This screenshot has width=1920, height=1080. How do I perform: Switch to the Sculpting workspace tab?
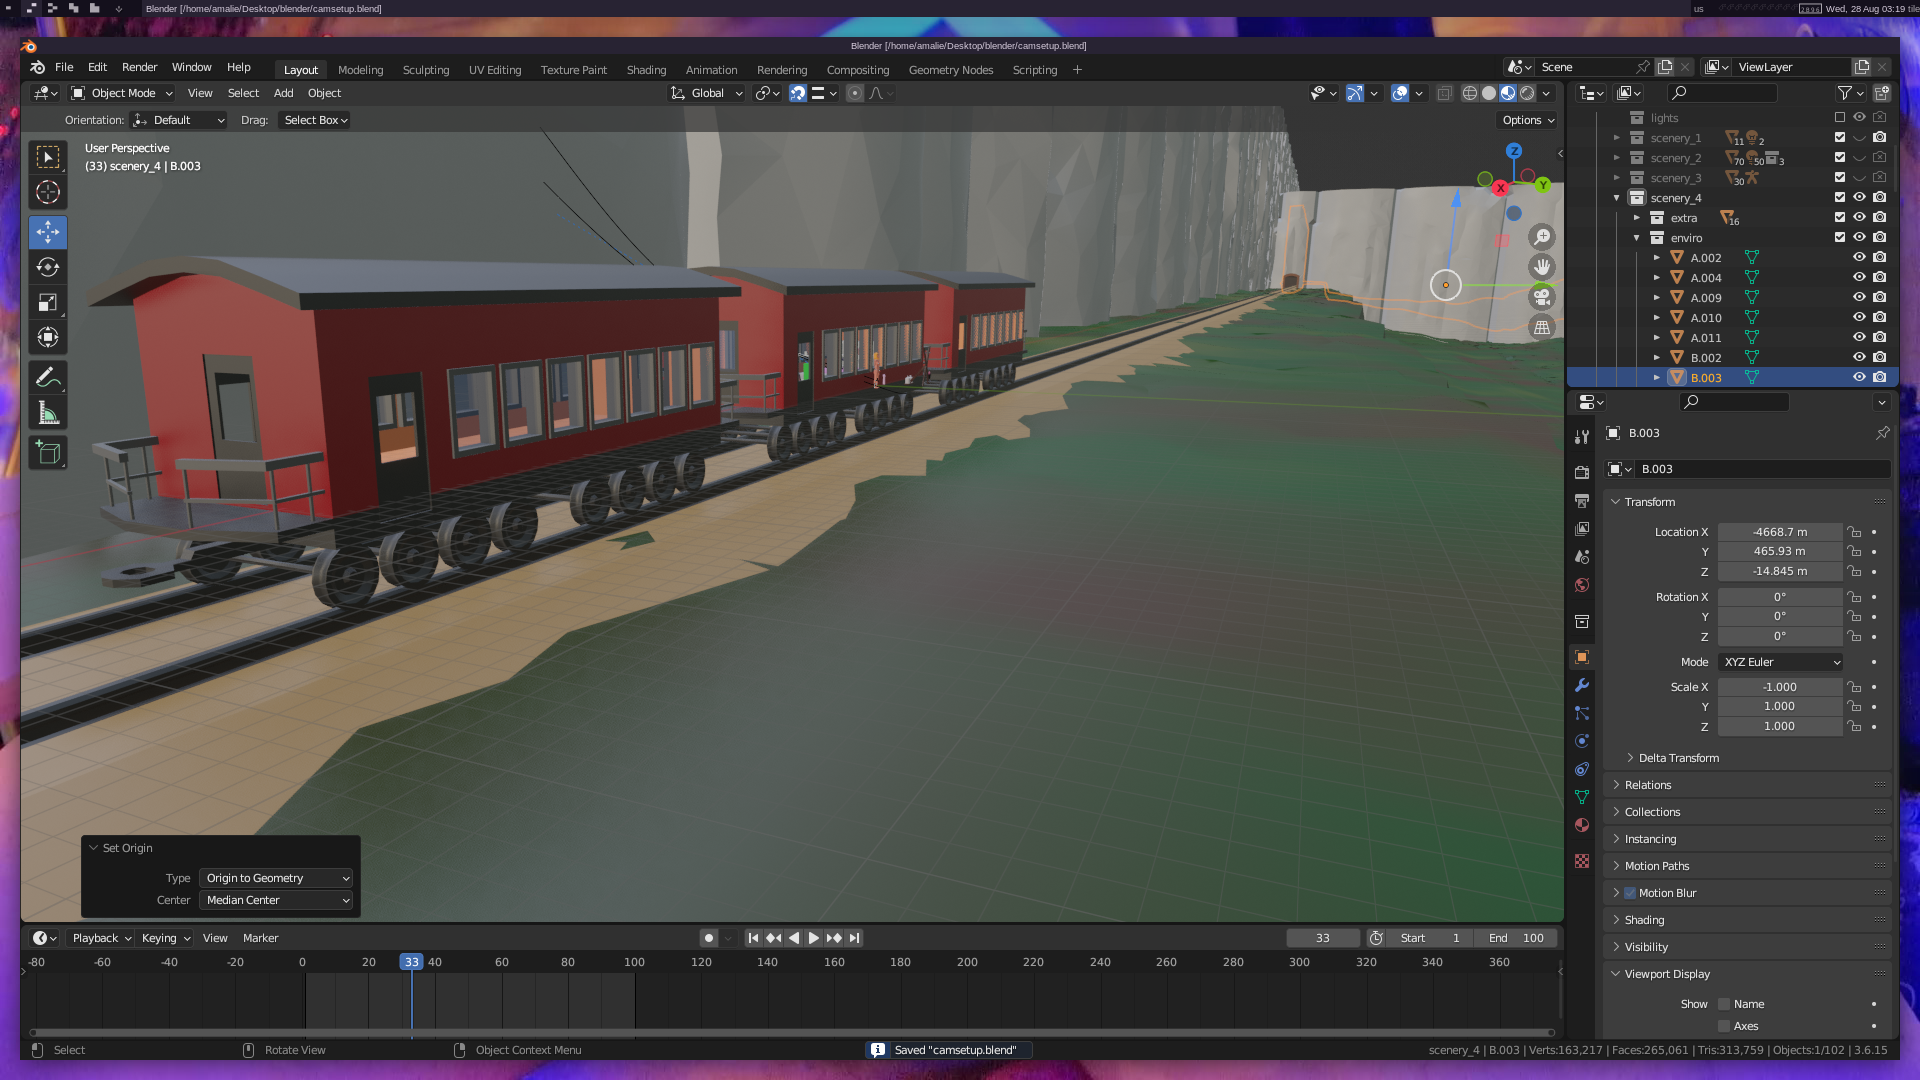(x=425, y=70)
